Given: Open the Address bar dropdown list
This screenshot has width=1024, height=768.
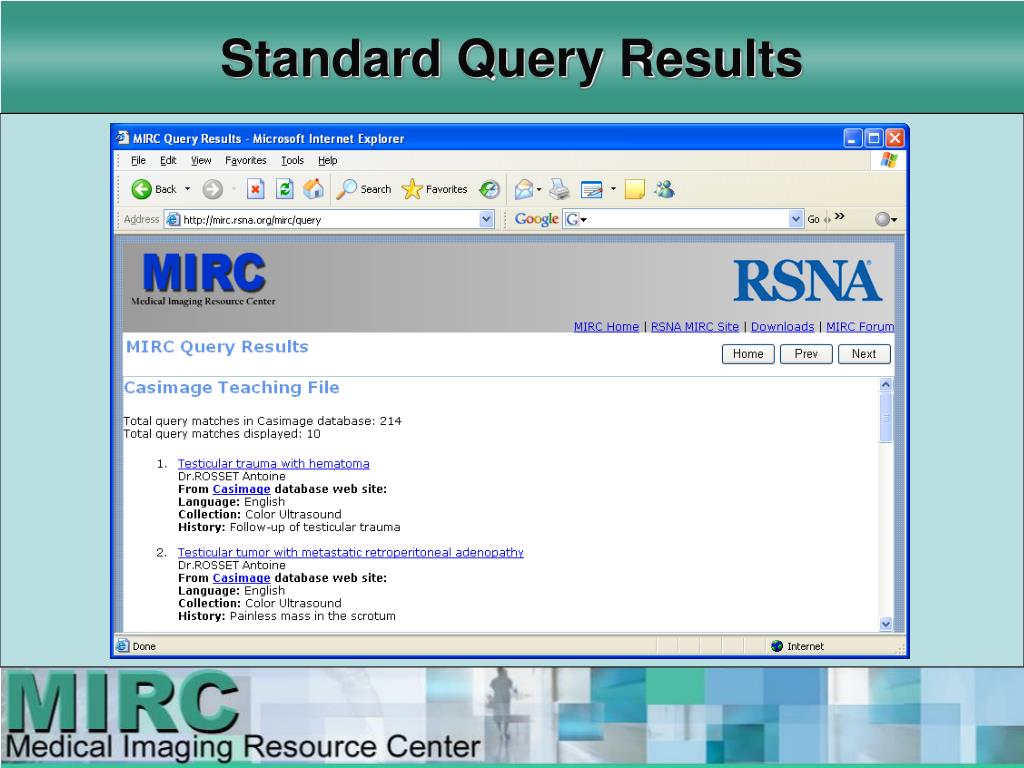Looking at the screenshot, I should pyautogui.click(x=487, y=219).
